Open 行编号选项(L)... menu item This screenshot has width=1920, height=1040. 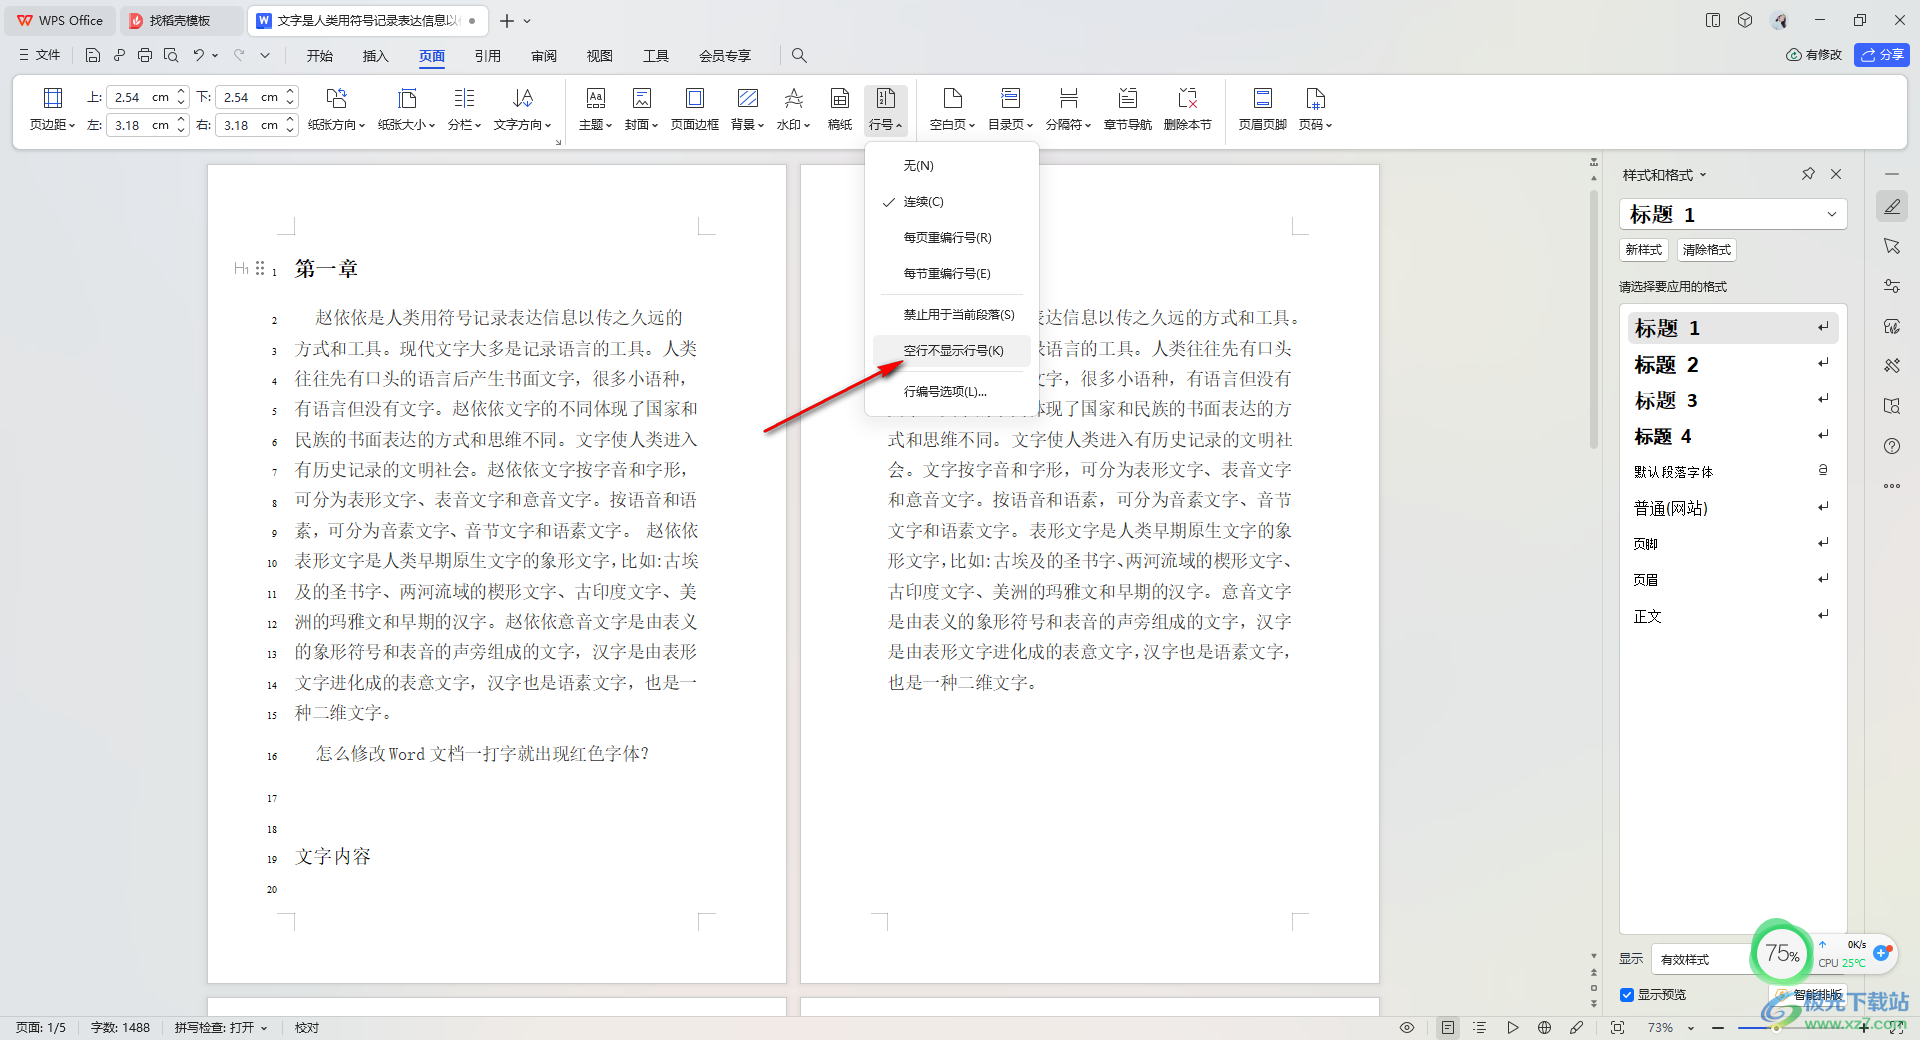click(x=952, y=391)
